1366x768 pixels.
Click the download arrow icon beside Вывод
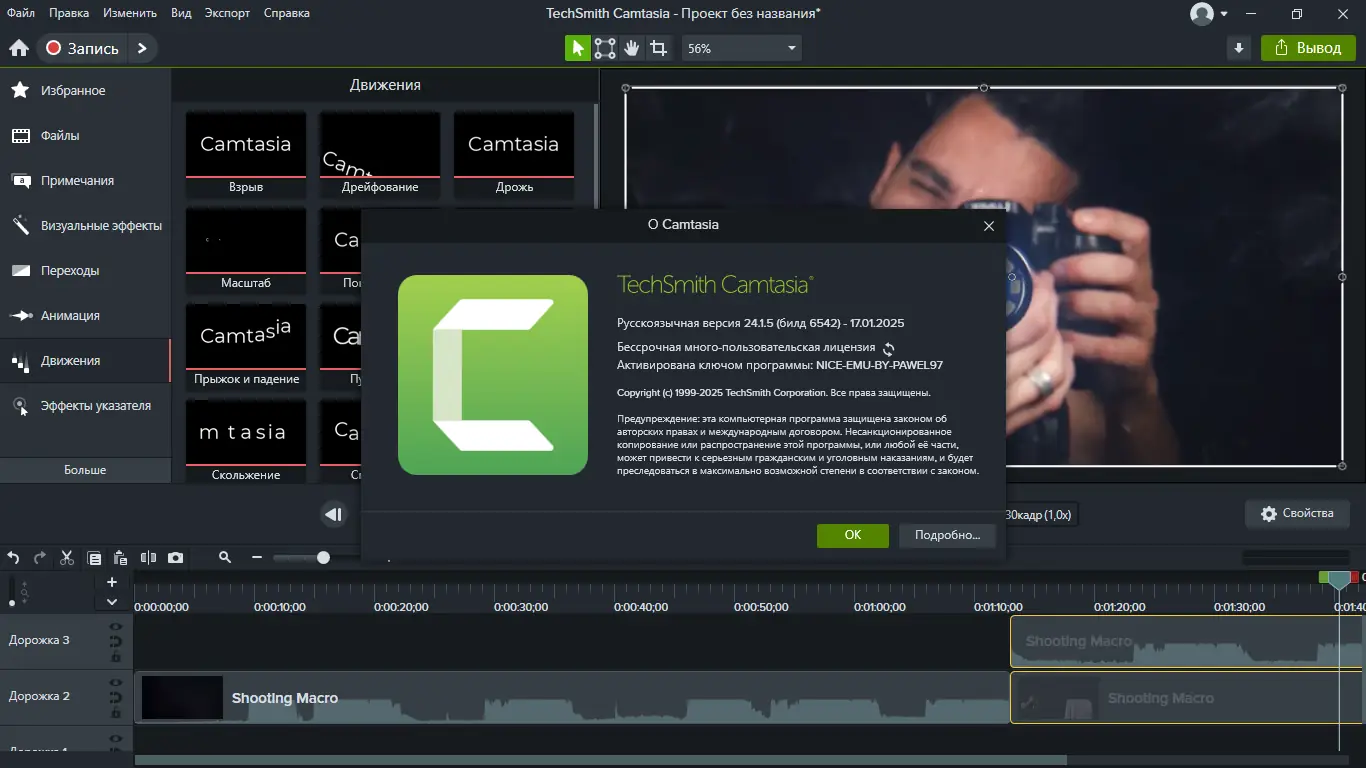click(x=1239, y=48)
